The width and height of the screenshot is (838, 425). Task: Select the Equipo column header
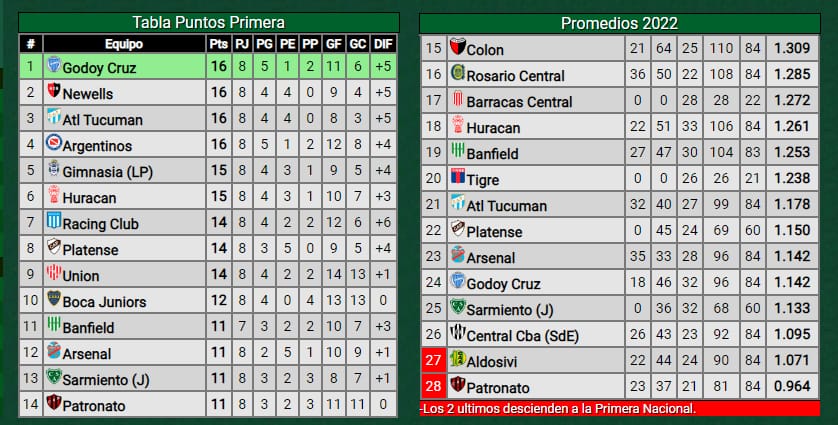click(124, 44)
